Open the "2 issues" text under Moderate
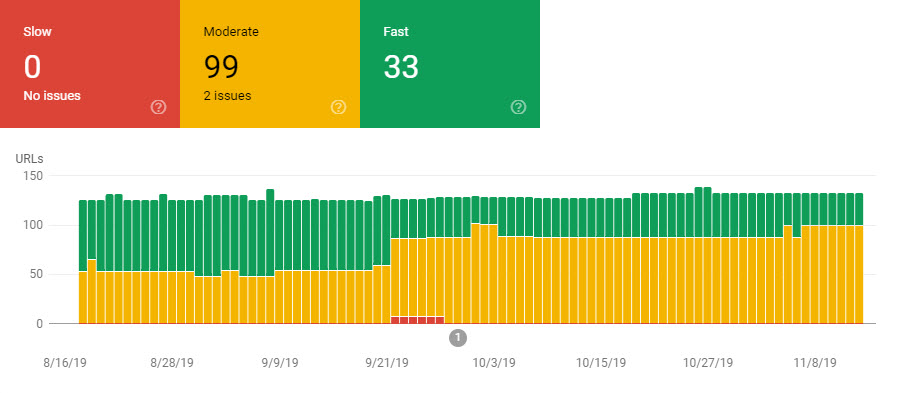The image size is (910, 393). 228,96
